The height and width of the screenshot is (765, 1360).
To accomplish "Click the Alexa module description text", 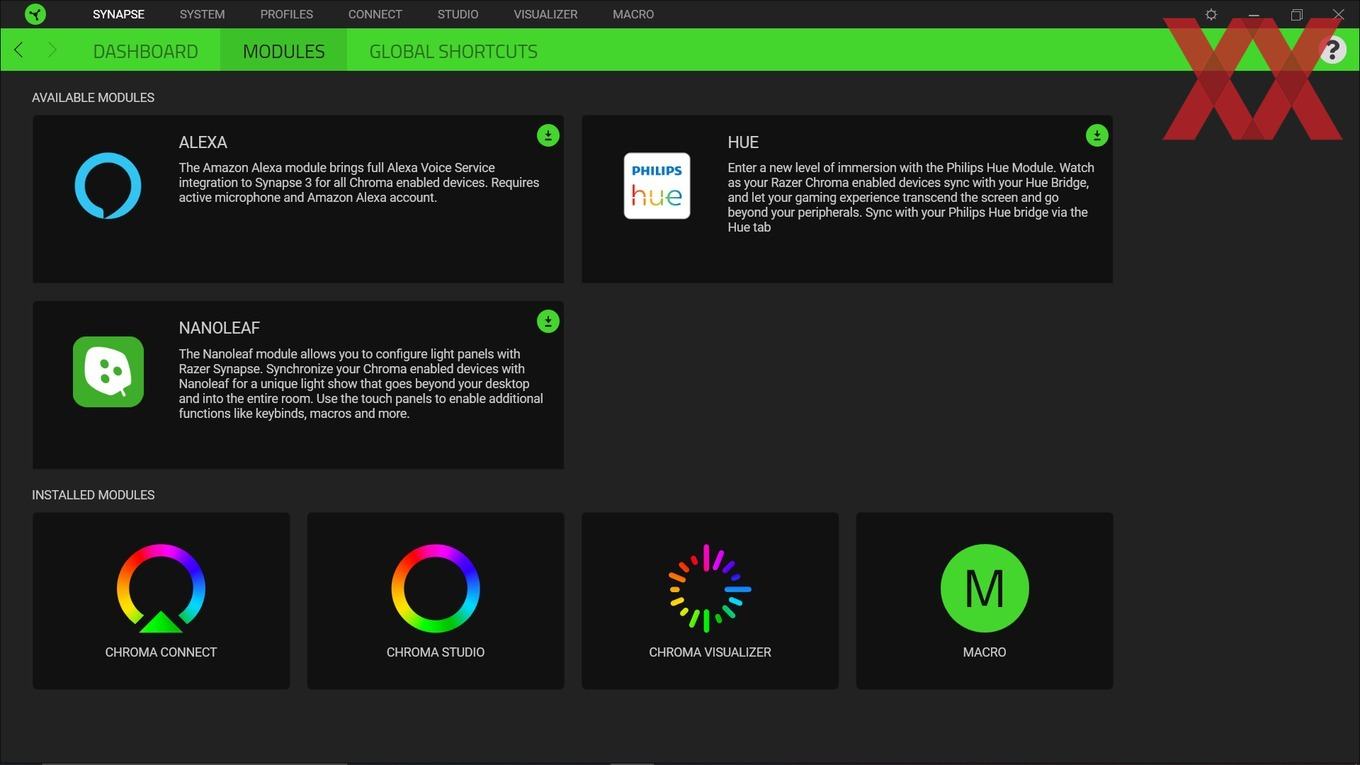I will pos(359,183).
